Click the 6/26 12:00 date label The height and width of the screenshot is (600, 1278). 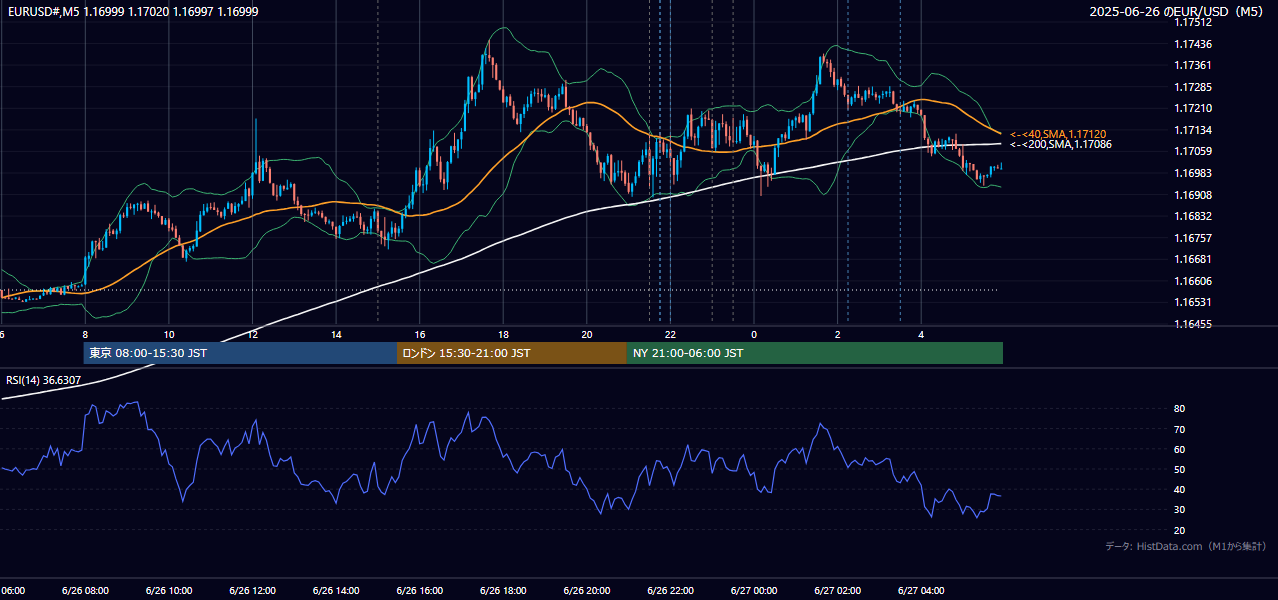(x=252, y=591)
